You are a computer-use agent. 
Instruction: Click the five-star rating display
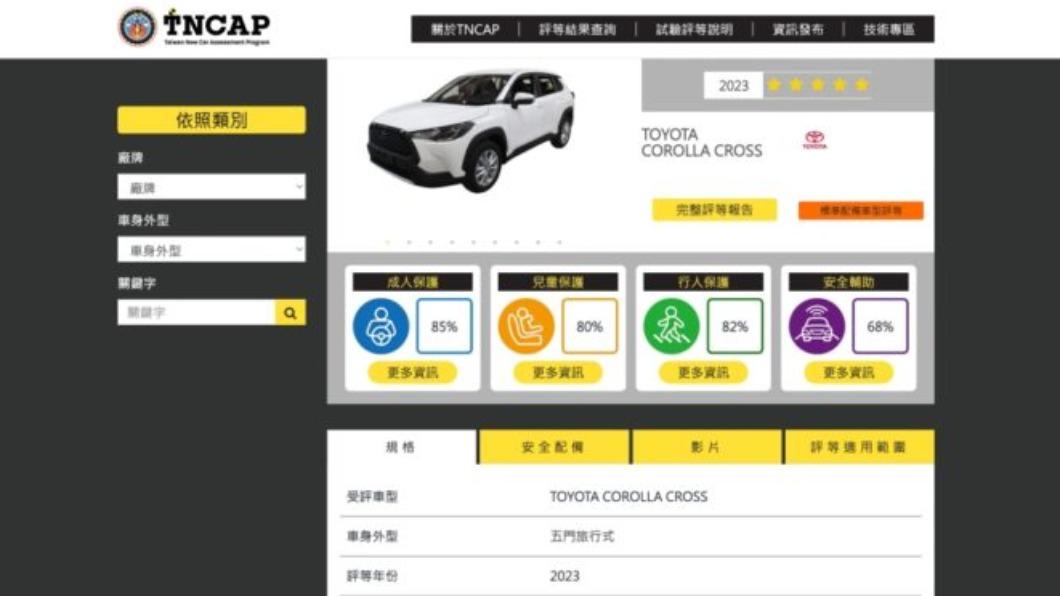818,85
